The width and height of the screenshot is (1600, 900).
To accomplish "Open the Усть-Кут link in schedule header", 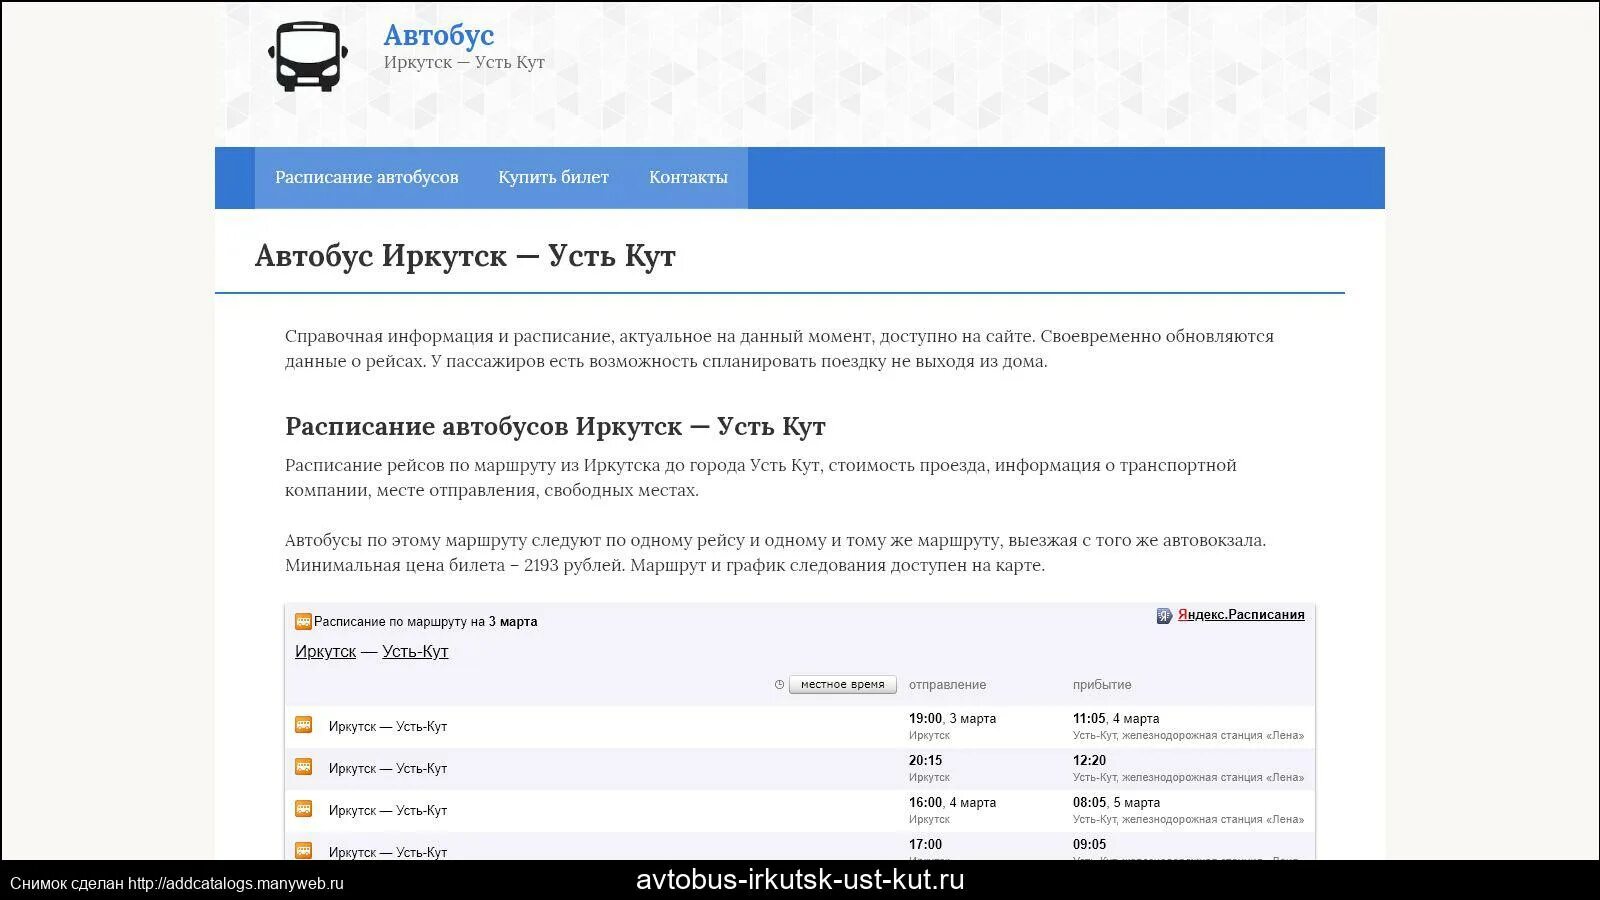I will [x=415, y=651].
